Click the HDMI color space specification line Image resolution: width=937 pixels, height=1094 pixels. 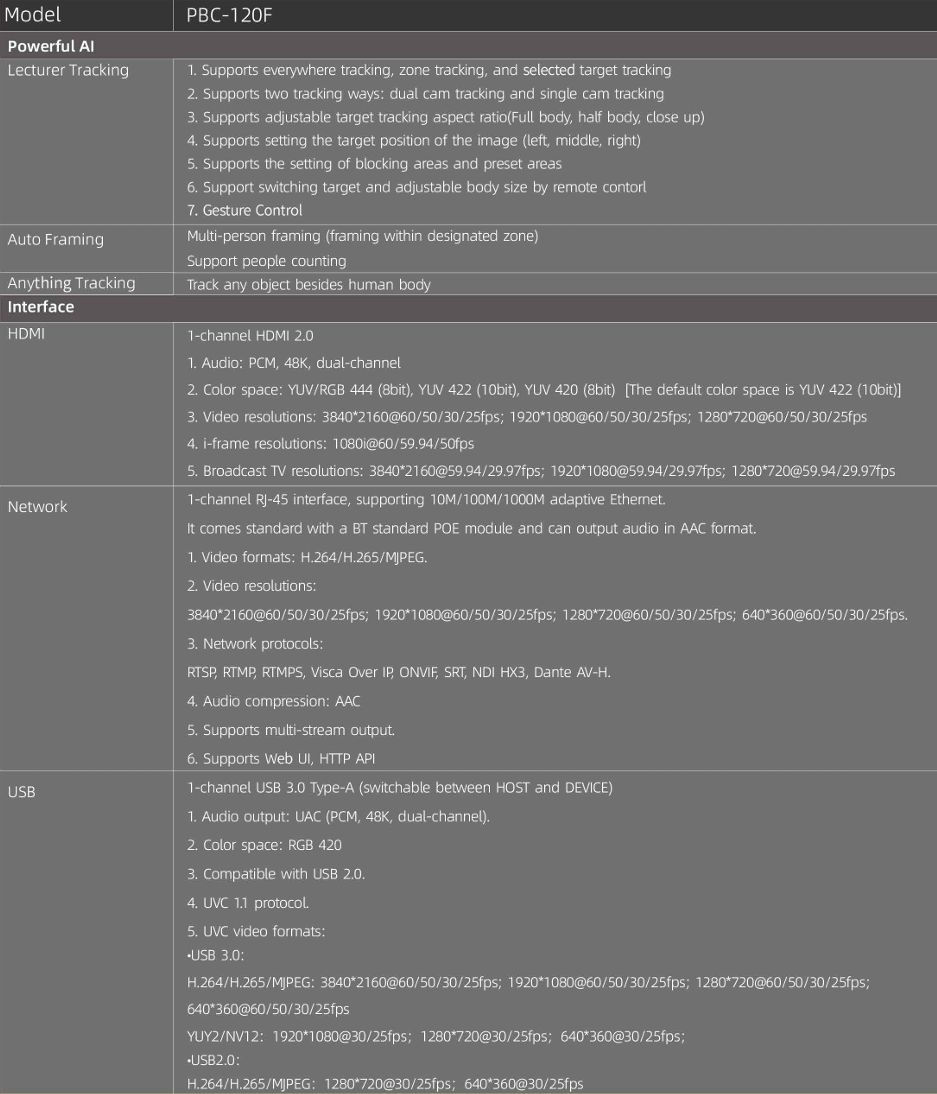tap(544, 389)
